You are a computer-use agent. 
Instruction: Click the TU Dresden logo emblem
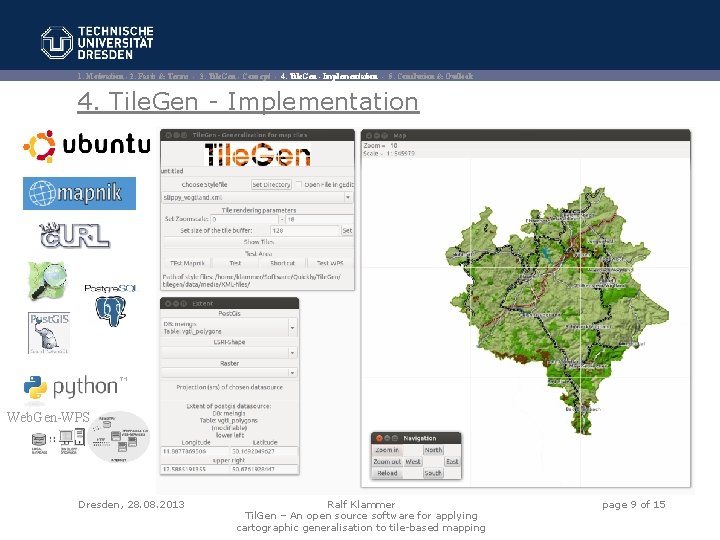coord(56,42)
